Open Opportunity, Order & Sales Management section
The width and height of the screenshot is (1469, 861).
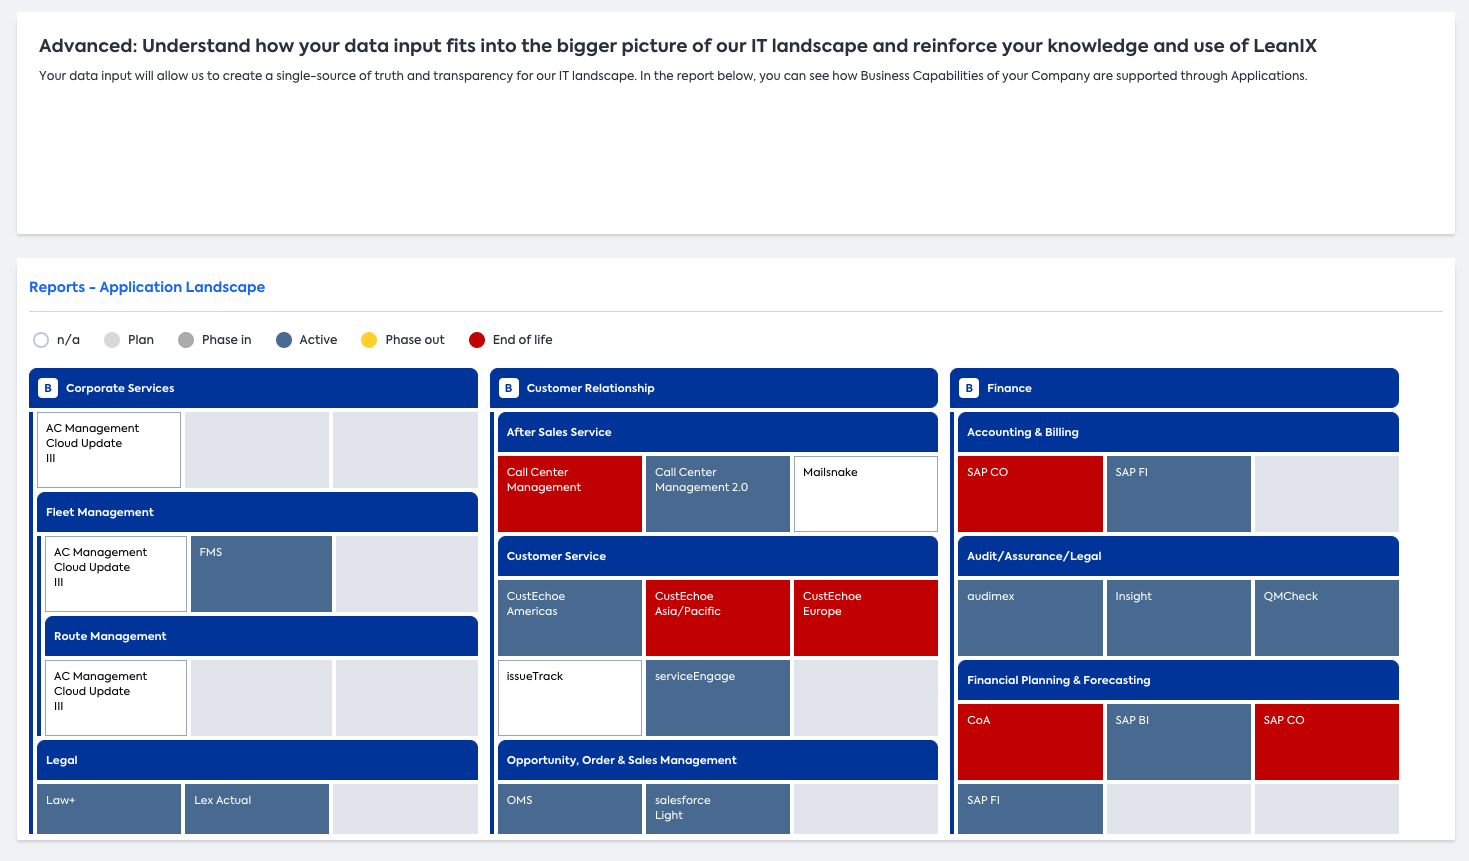[x=718, y=760]
